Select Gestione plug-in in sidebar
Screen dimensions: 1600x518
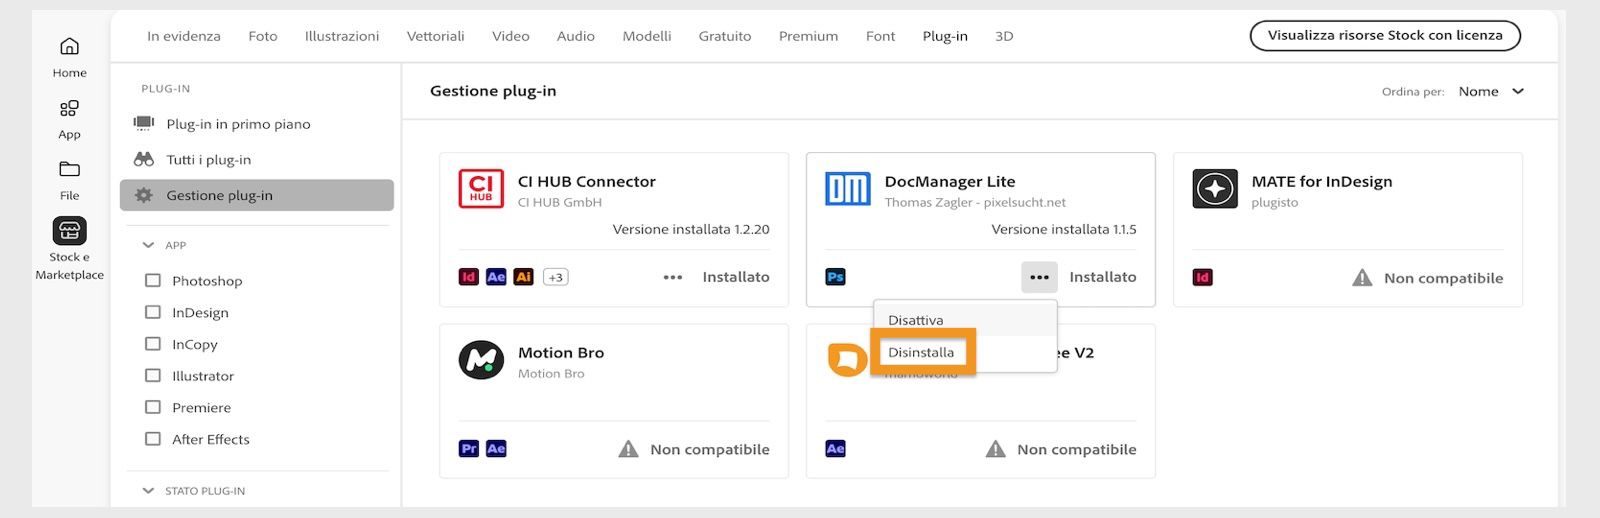[x=257, y=195]
